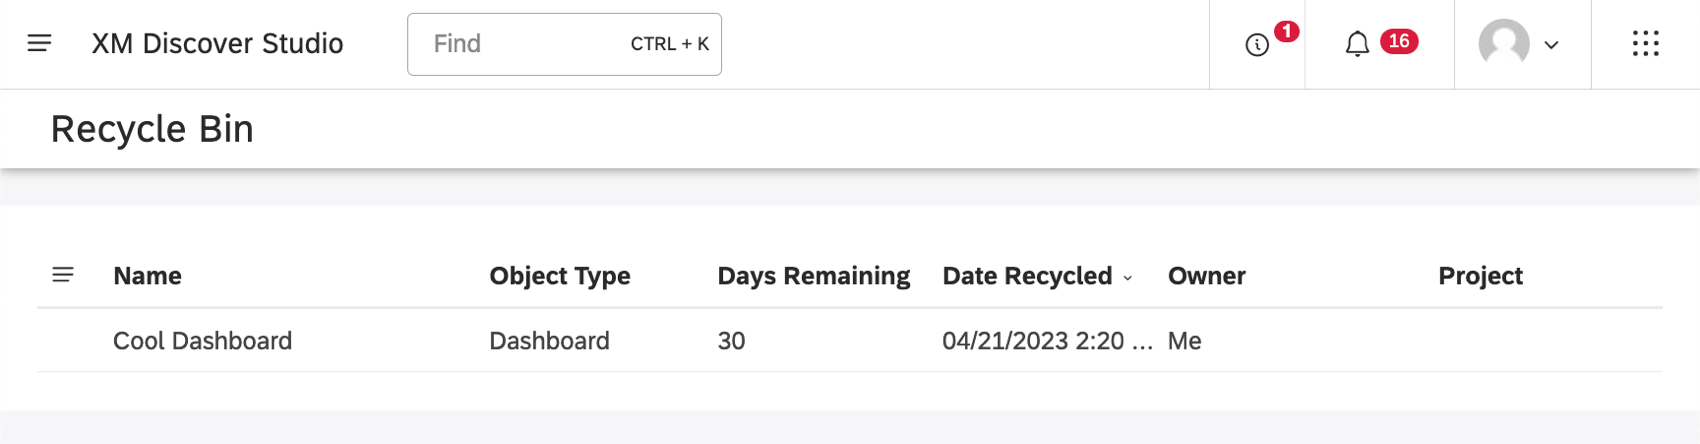
Task: Click the Owner column header
Action: [1206, 276]
